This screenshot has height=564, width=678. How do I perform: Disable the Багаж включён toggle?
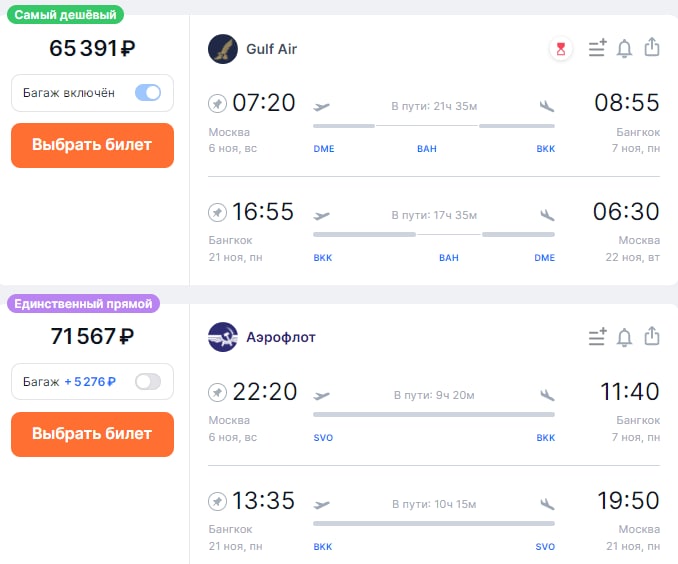click(148, 93)
